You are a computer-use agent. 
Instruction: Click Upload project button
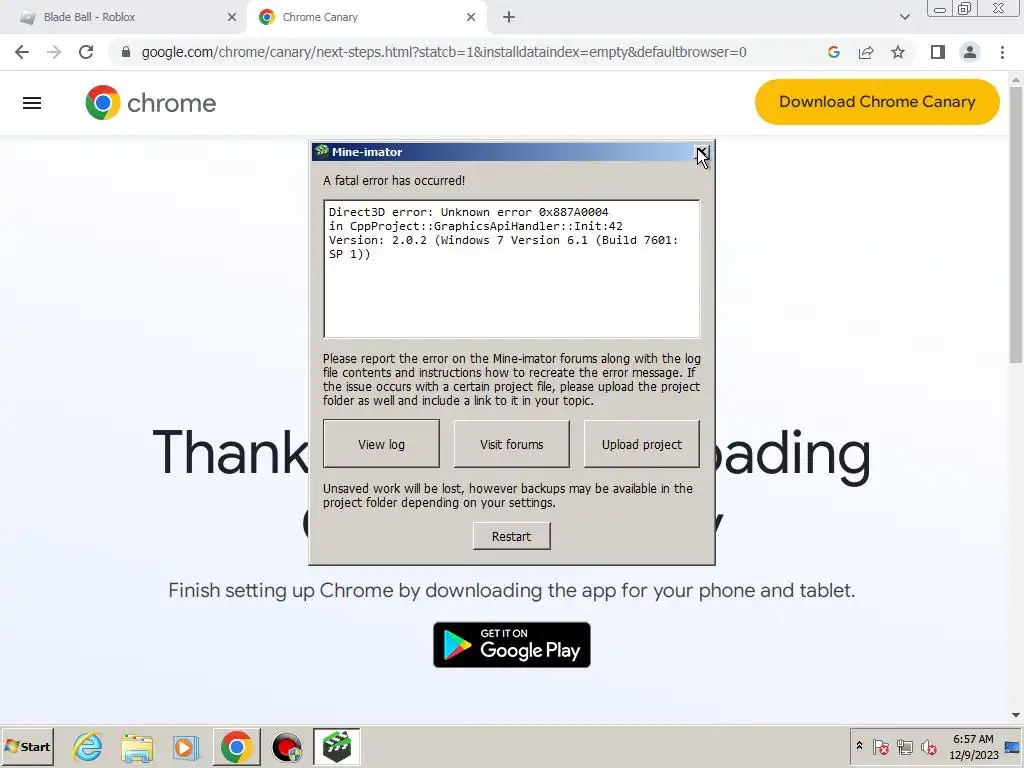pyautogui.click(x=641, y=444)
